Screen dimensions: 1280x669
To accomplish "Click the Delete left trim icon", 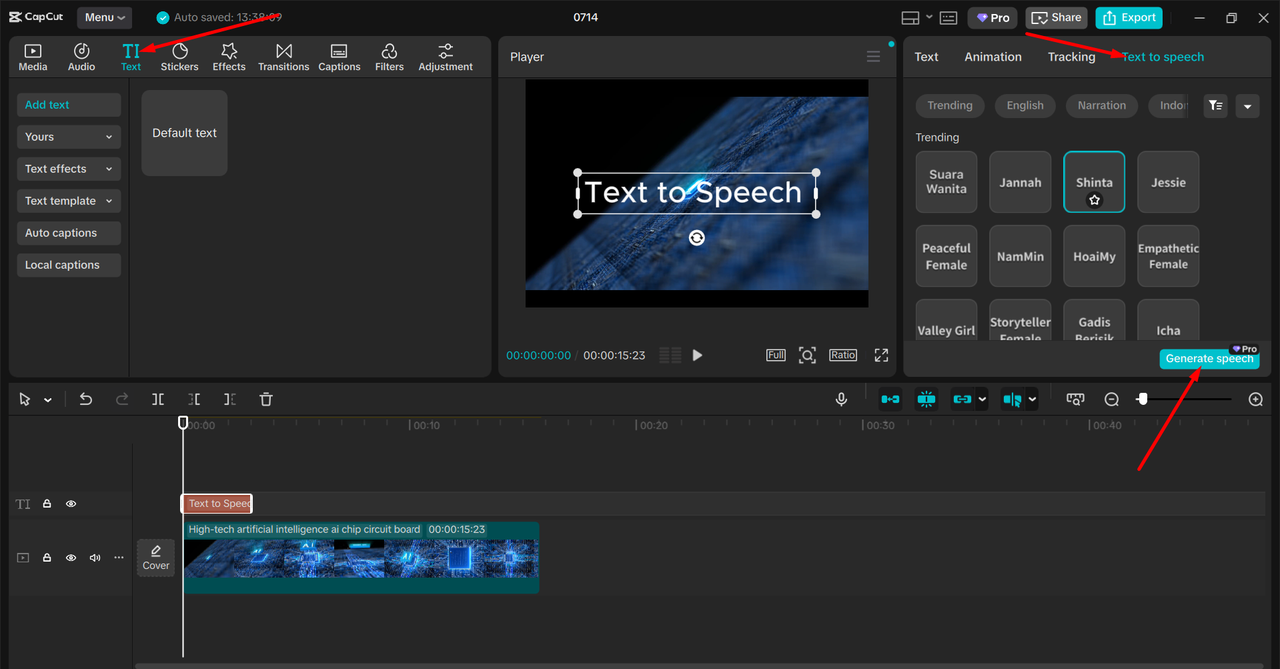I will point(194,399).
